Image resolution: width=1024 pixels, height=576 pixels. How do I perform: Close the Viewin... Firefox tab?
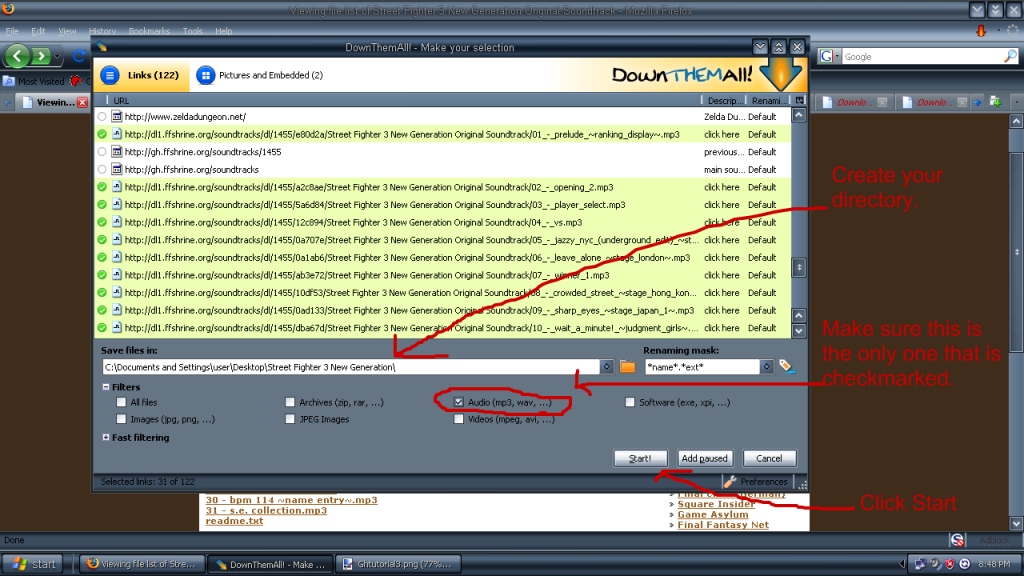(x=82, y=103)
